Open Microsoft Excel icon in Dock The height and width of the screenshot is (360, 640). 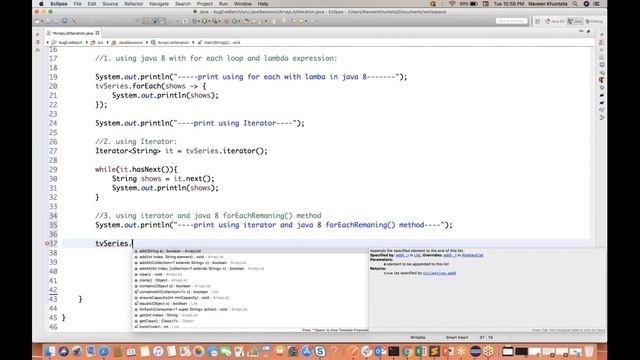[x=421, y=351]
